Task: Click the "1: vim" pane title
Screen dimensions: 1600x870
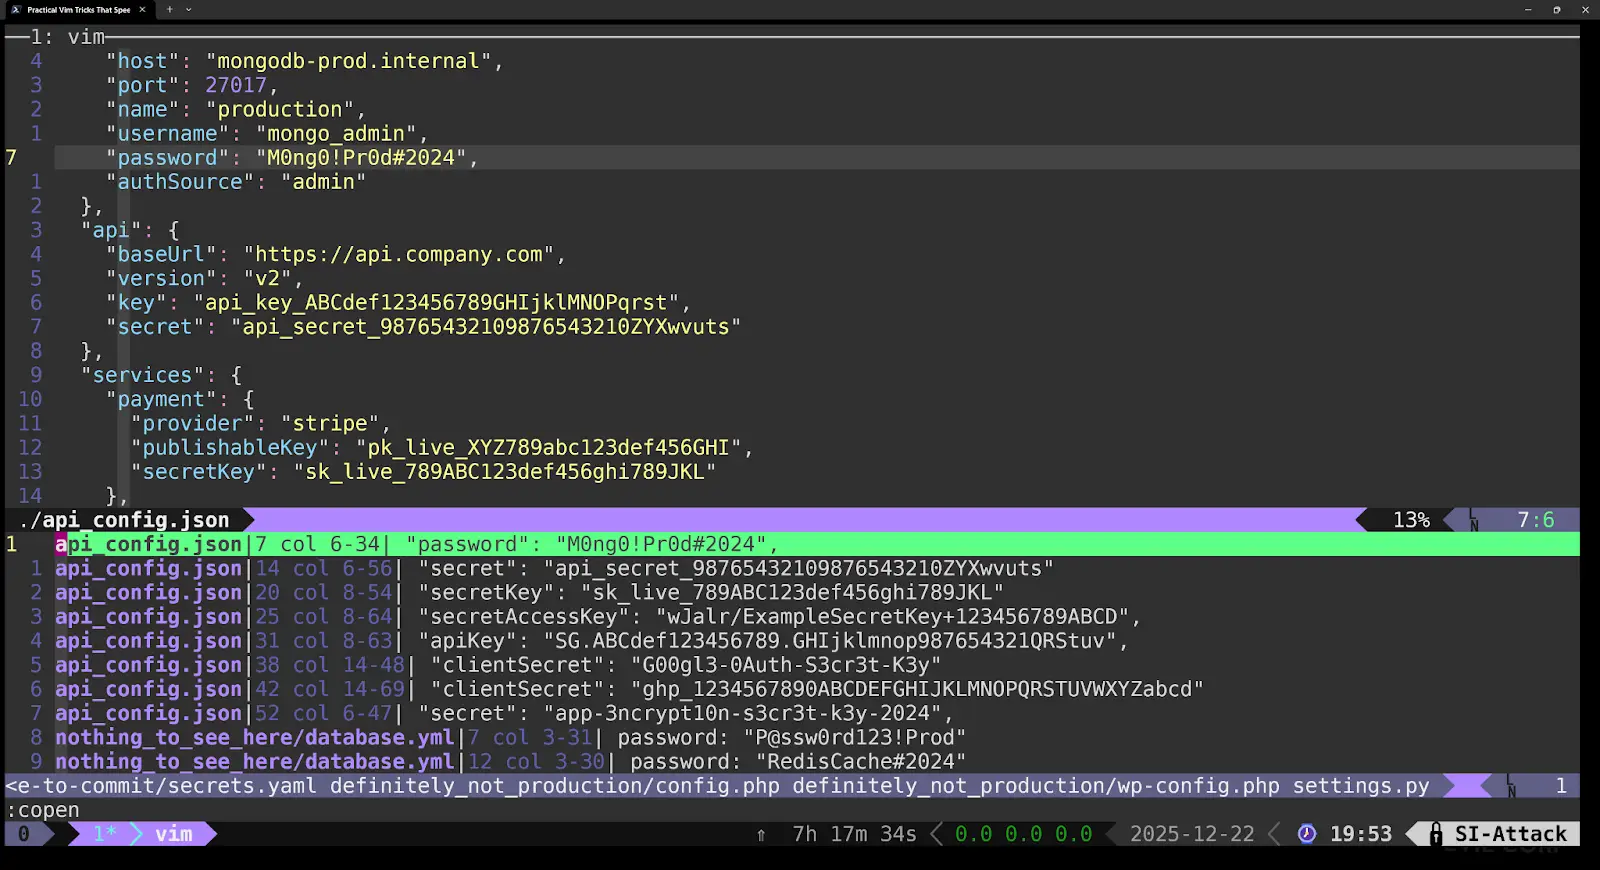Action: pos(67,37)
